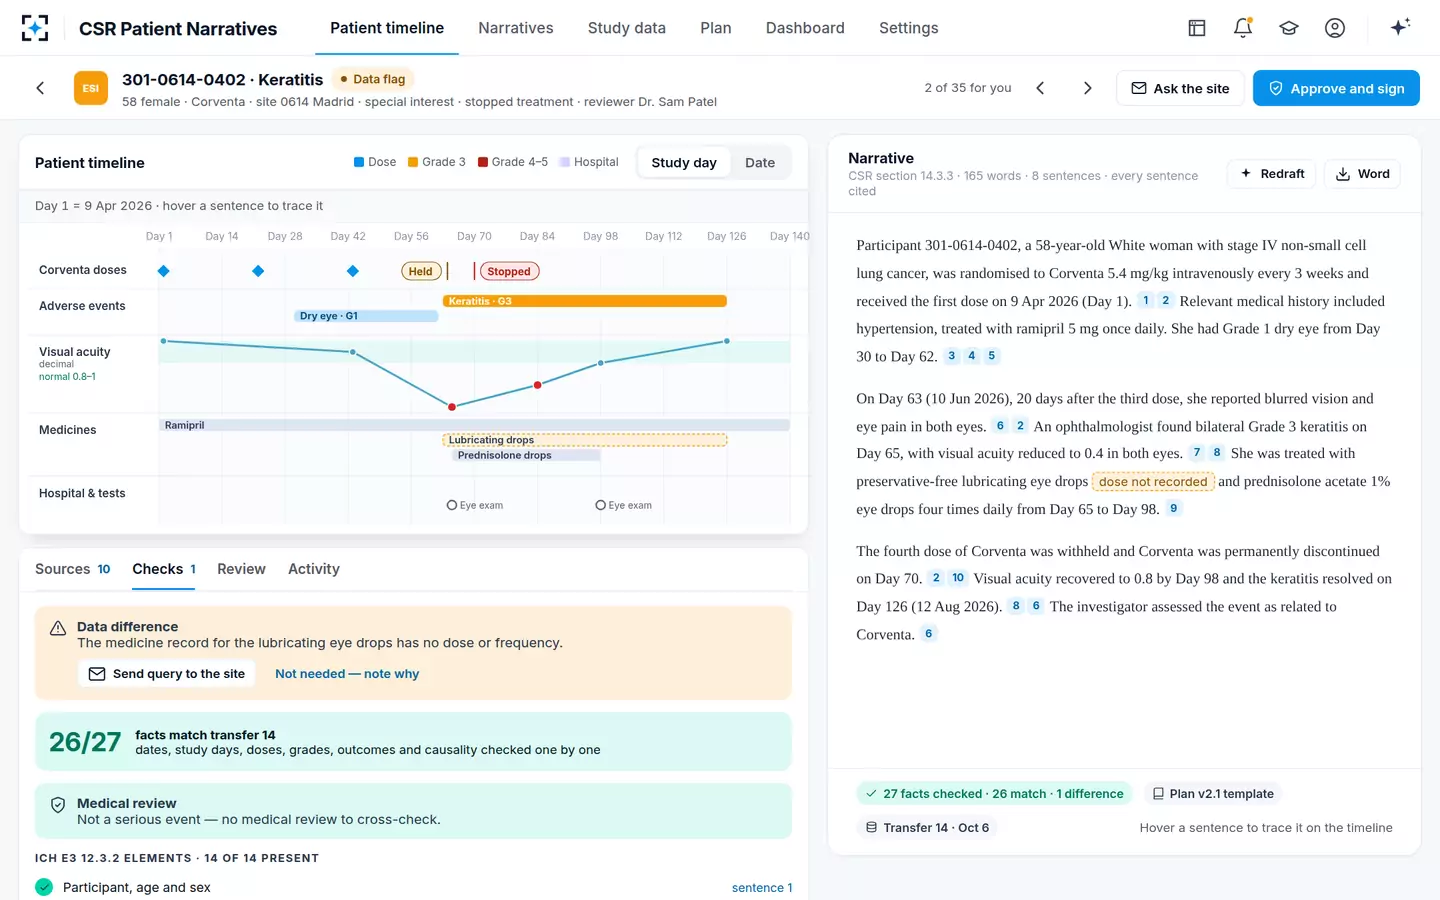Click the Day 1 Corventa dose marker

164,271
